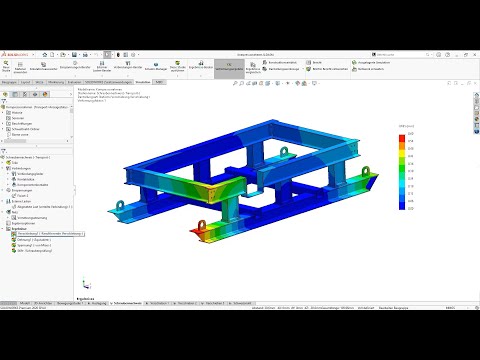Click the Neue Studie ribbon icon
Image resolution: width=480 pixels, height=360 pixels.
(6, 66)
